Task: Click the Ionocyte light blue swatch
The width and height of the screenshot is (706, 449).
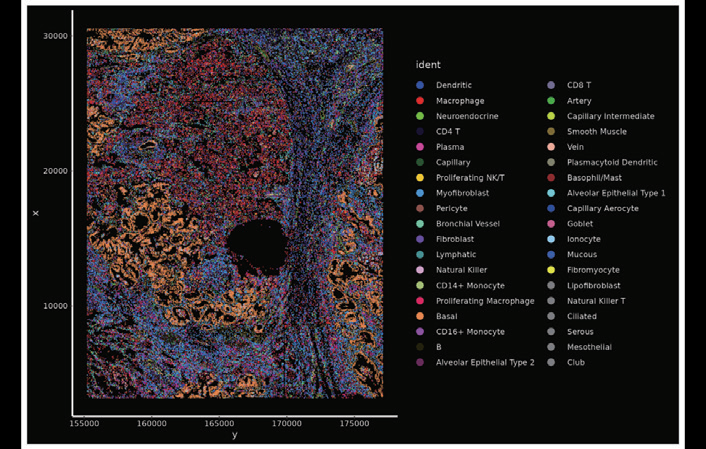Action: point(551,239)
